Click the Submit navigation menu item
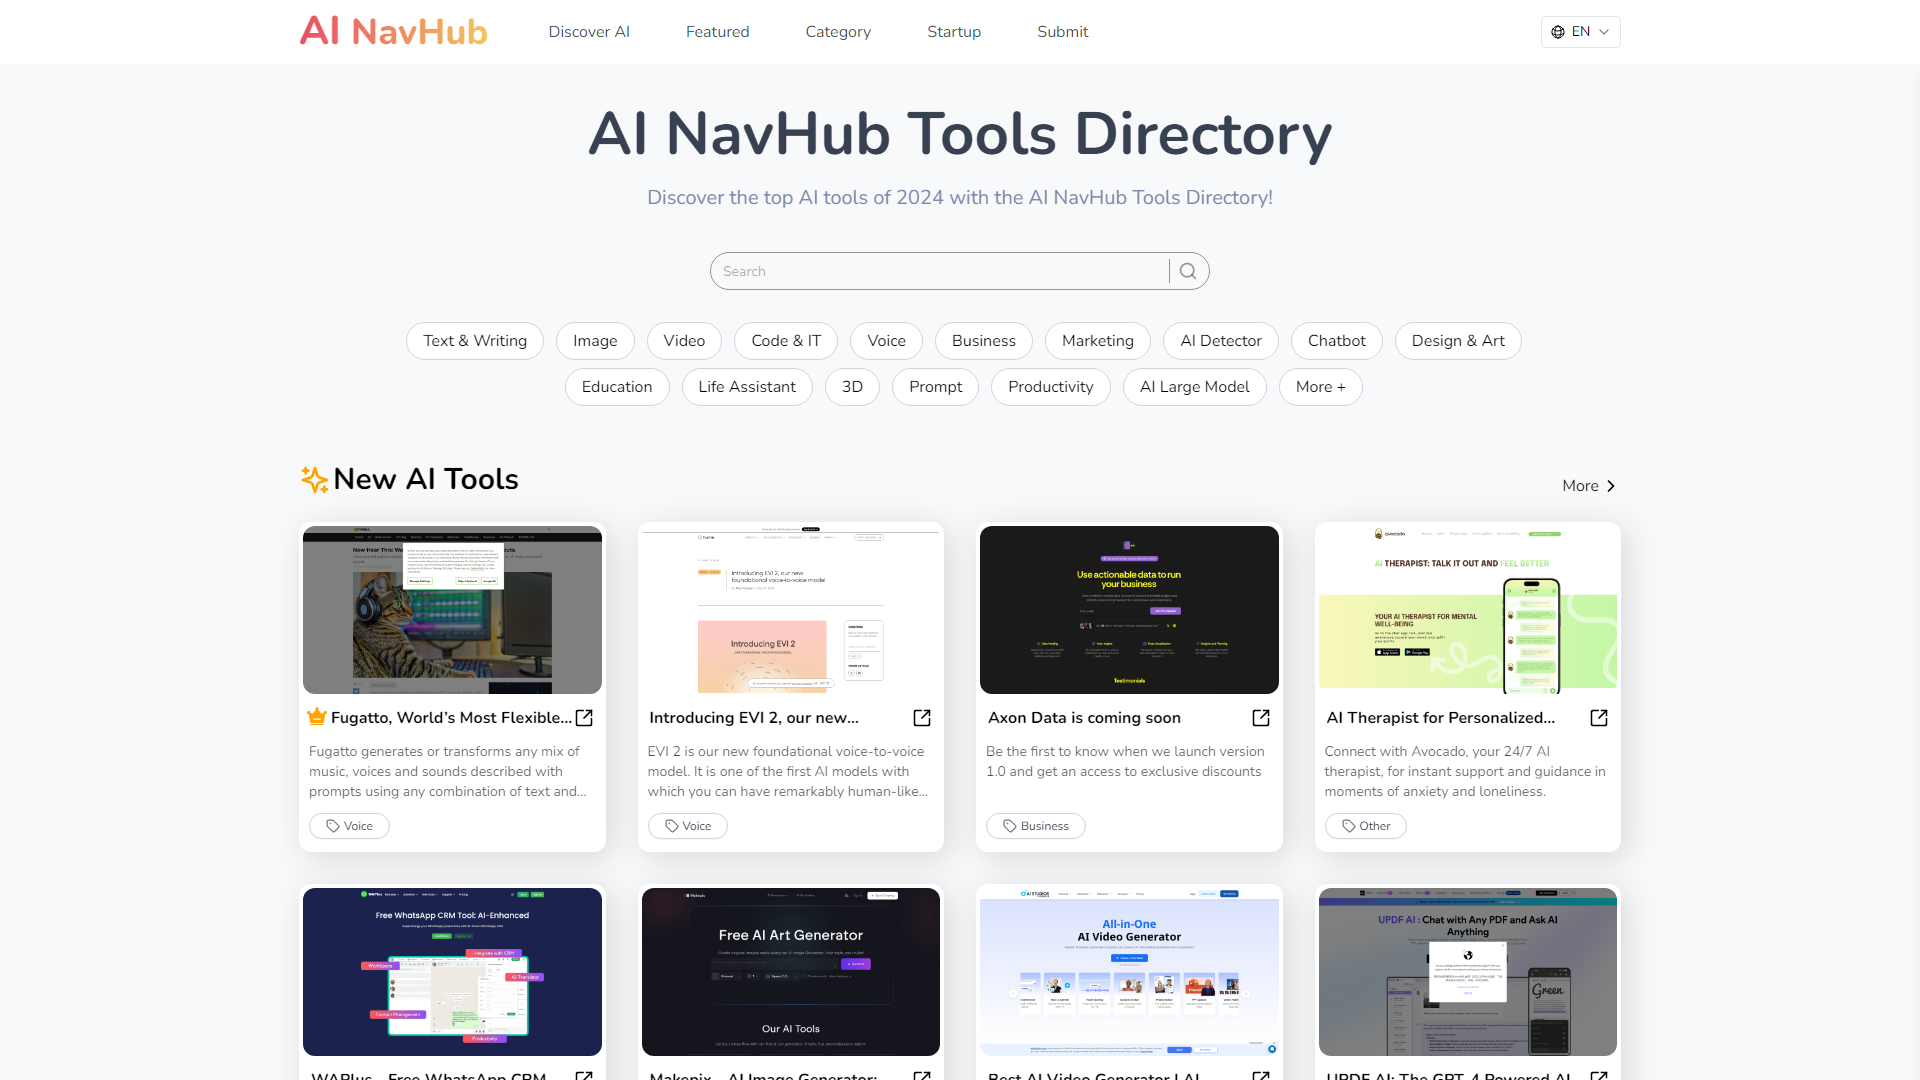Screen dimensions: 1920x1080 [x=1062, y=32]
